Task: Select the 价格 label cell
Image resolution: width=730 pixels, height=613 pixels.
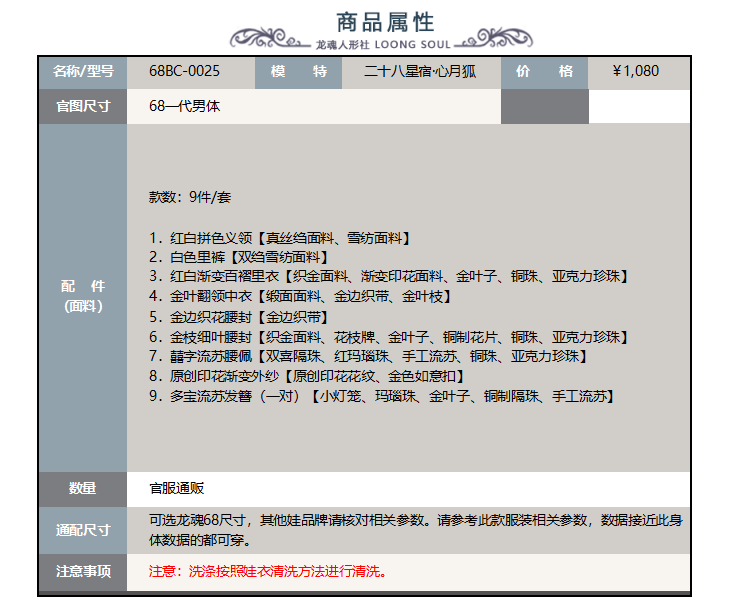Action: (544, 71)
